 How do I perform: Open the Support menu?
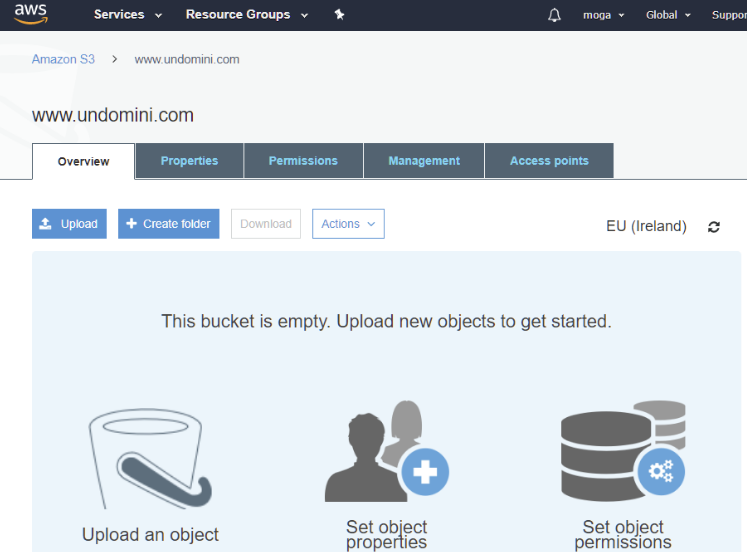(x=729, y=15)
